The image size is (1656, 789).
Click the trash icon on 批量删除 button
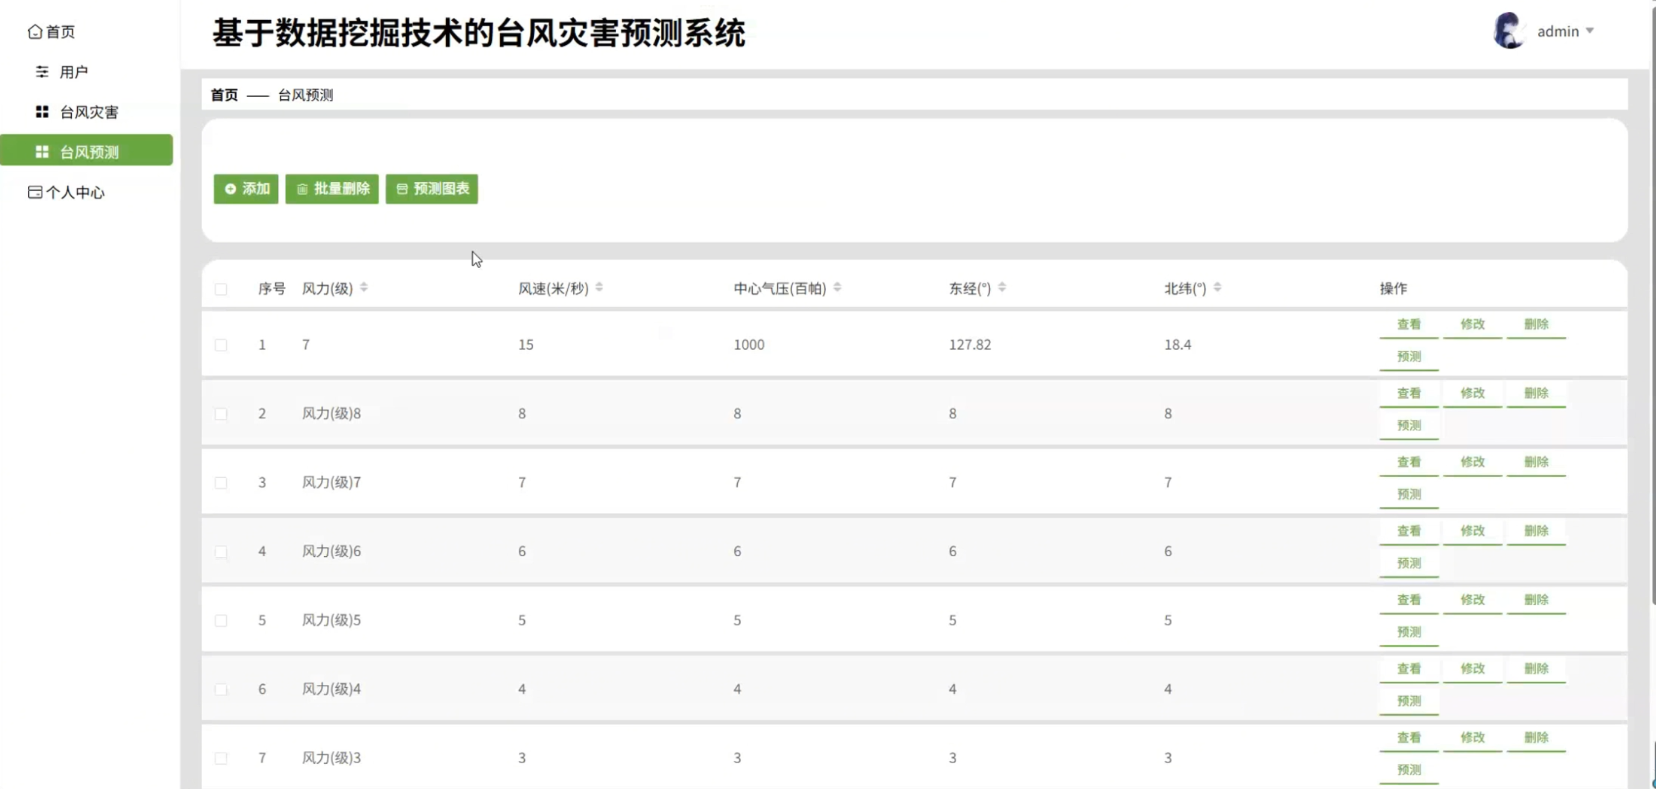(302, 189)
